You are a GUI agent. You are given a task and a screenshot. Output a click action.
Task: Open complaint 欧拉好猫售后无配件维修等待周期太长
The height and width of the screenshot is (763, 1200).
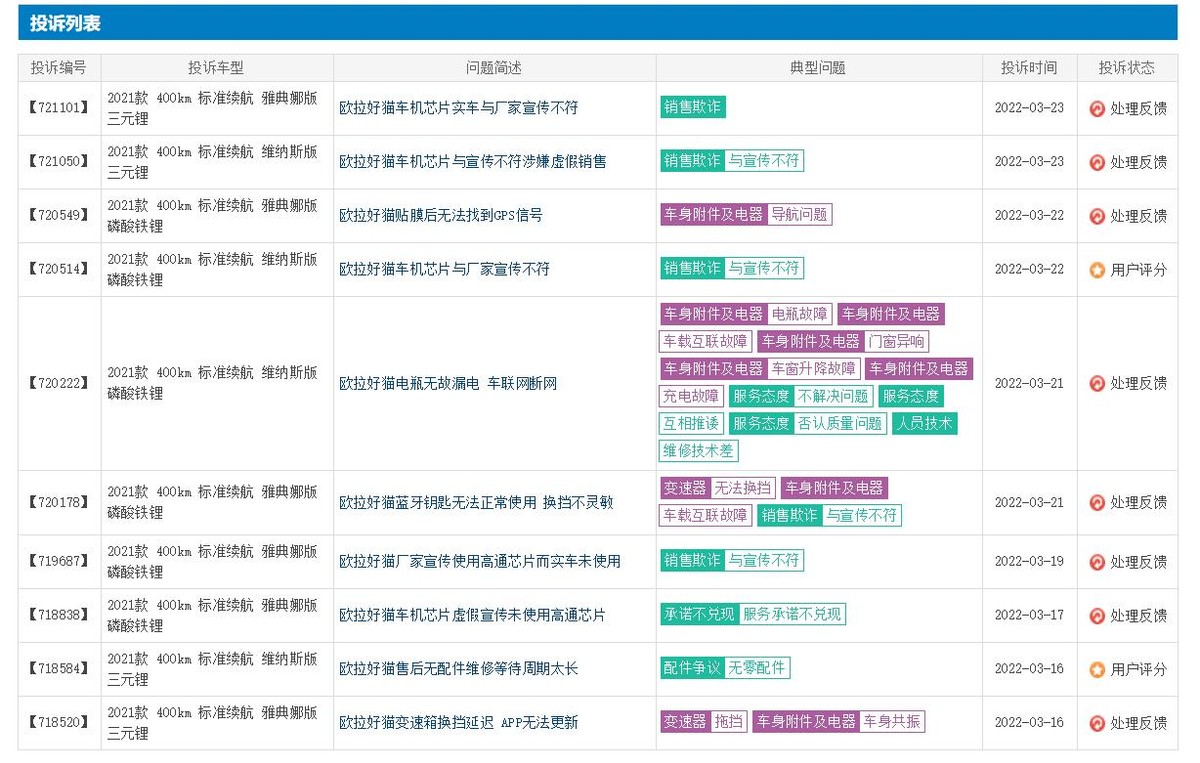pos(458,668)
